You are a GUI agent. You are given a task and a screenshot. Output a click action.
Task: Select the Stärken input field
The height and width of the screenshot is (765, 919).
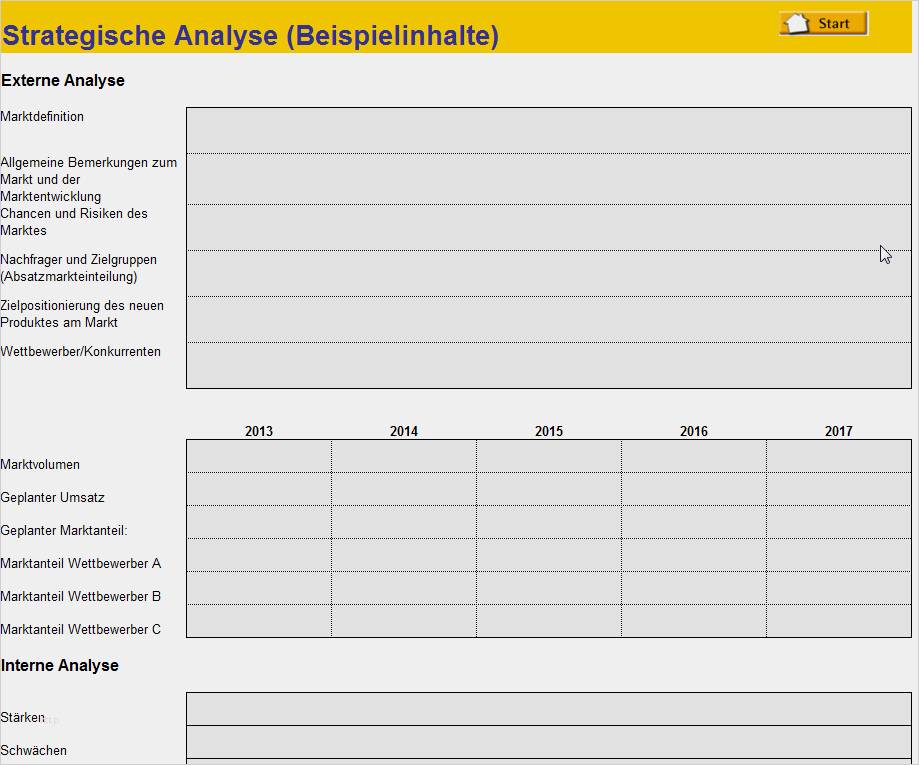point(549,709)
